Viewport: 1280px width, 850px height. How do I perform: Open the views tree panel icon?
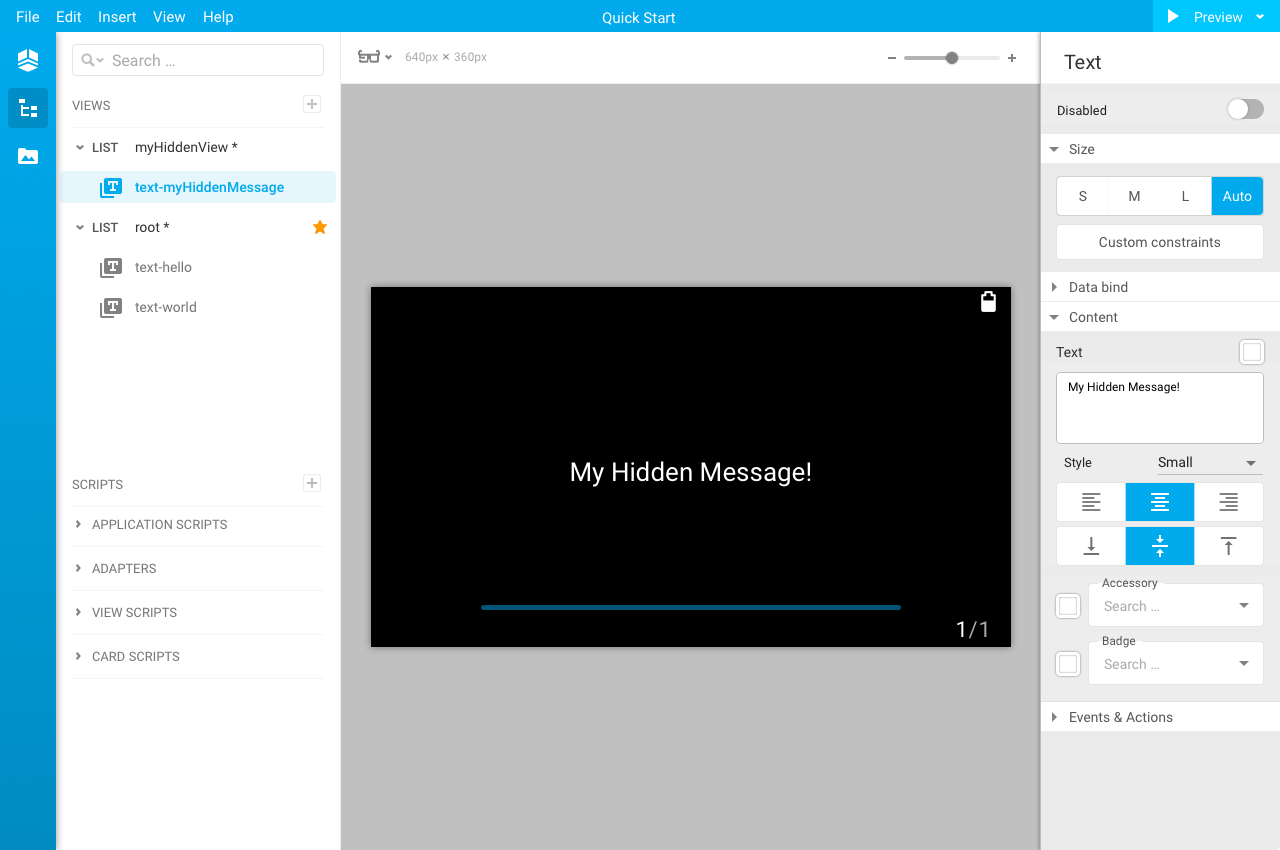pos(28,108)
